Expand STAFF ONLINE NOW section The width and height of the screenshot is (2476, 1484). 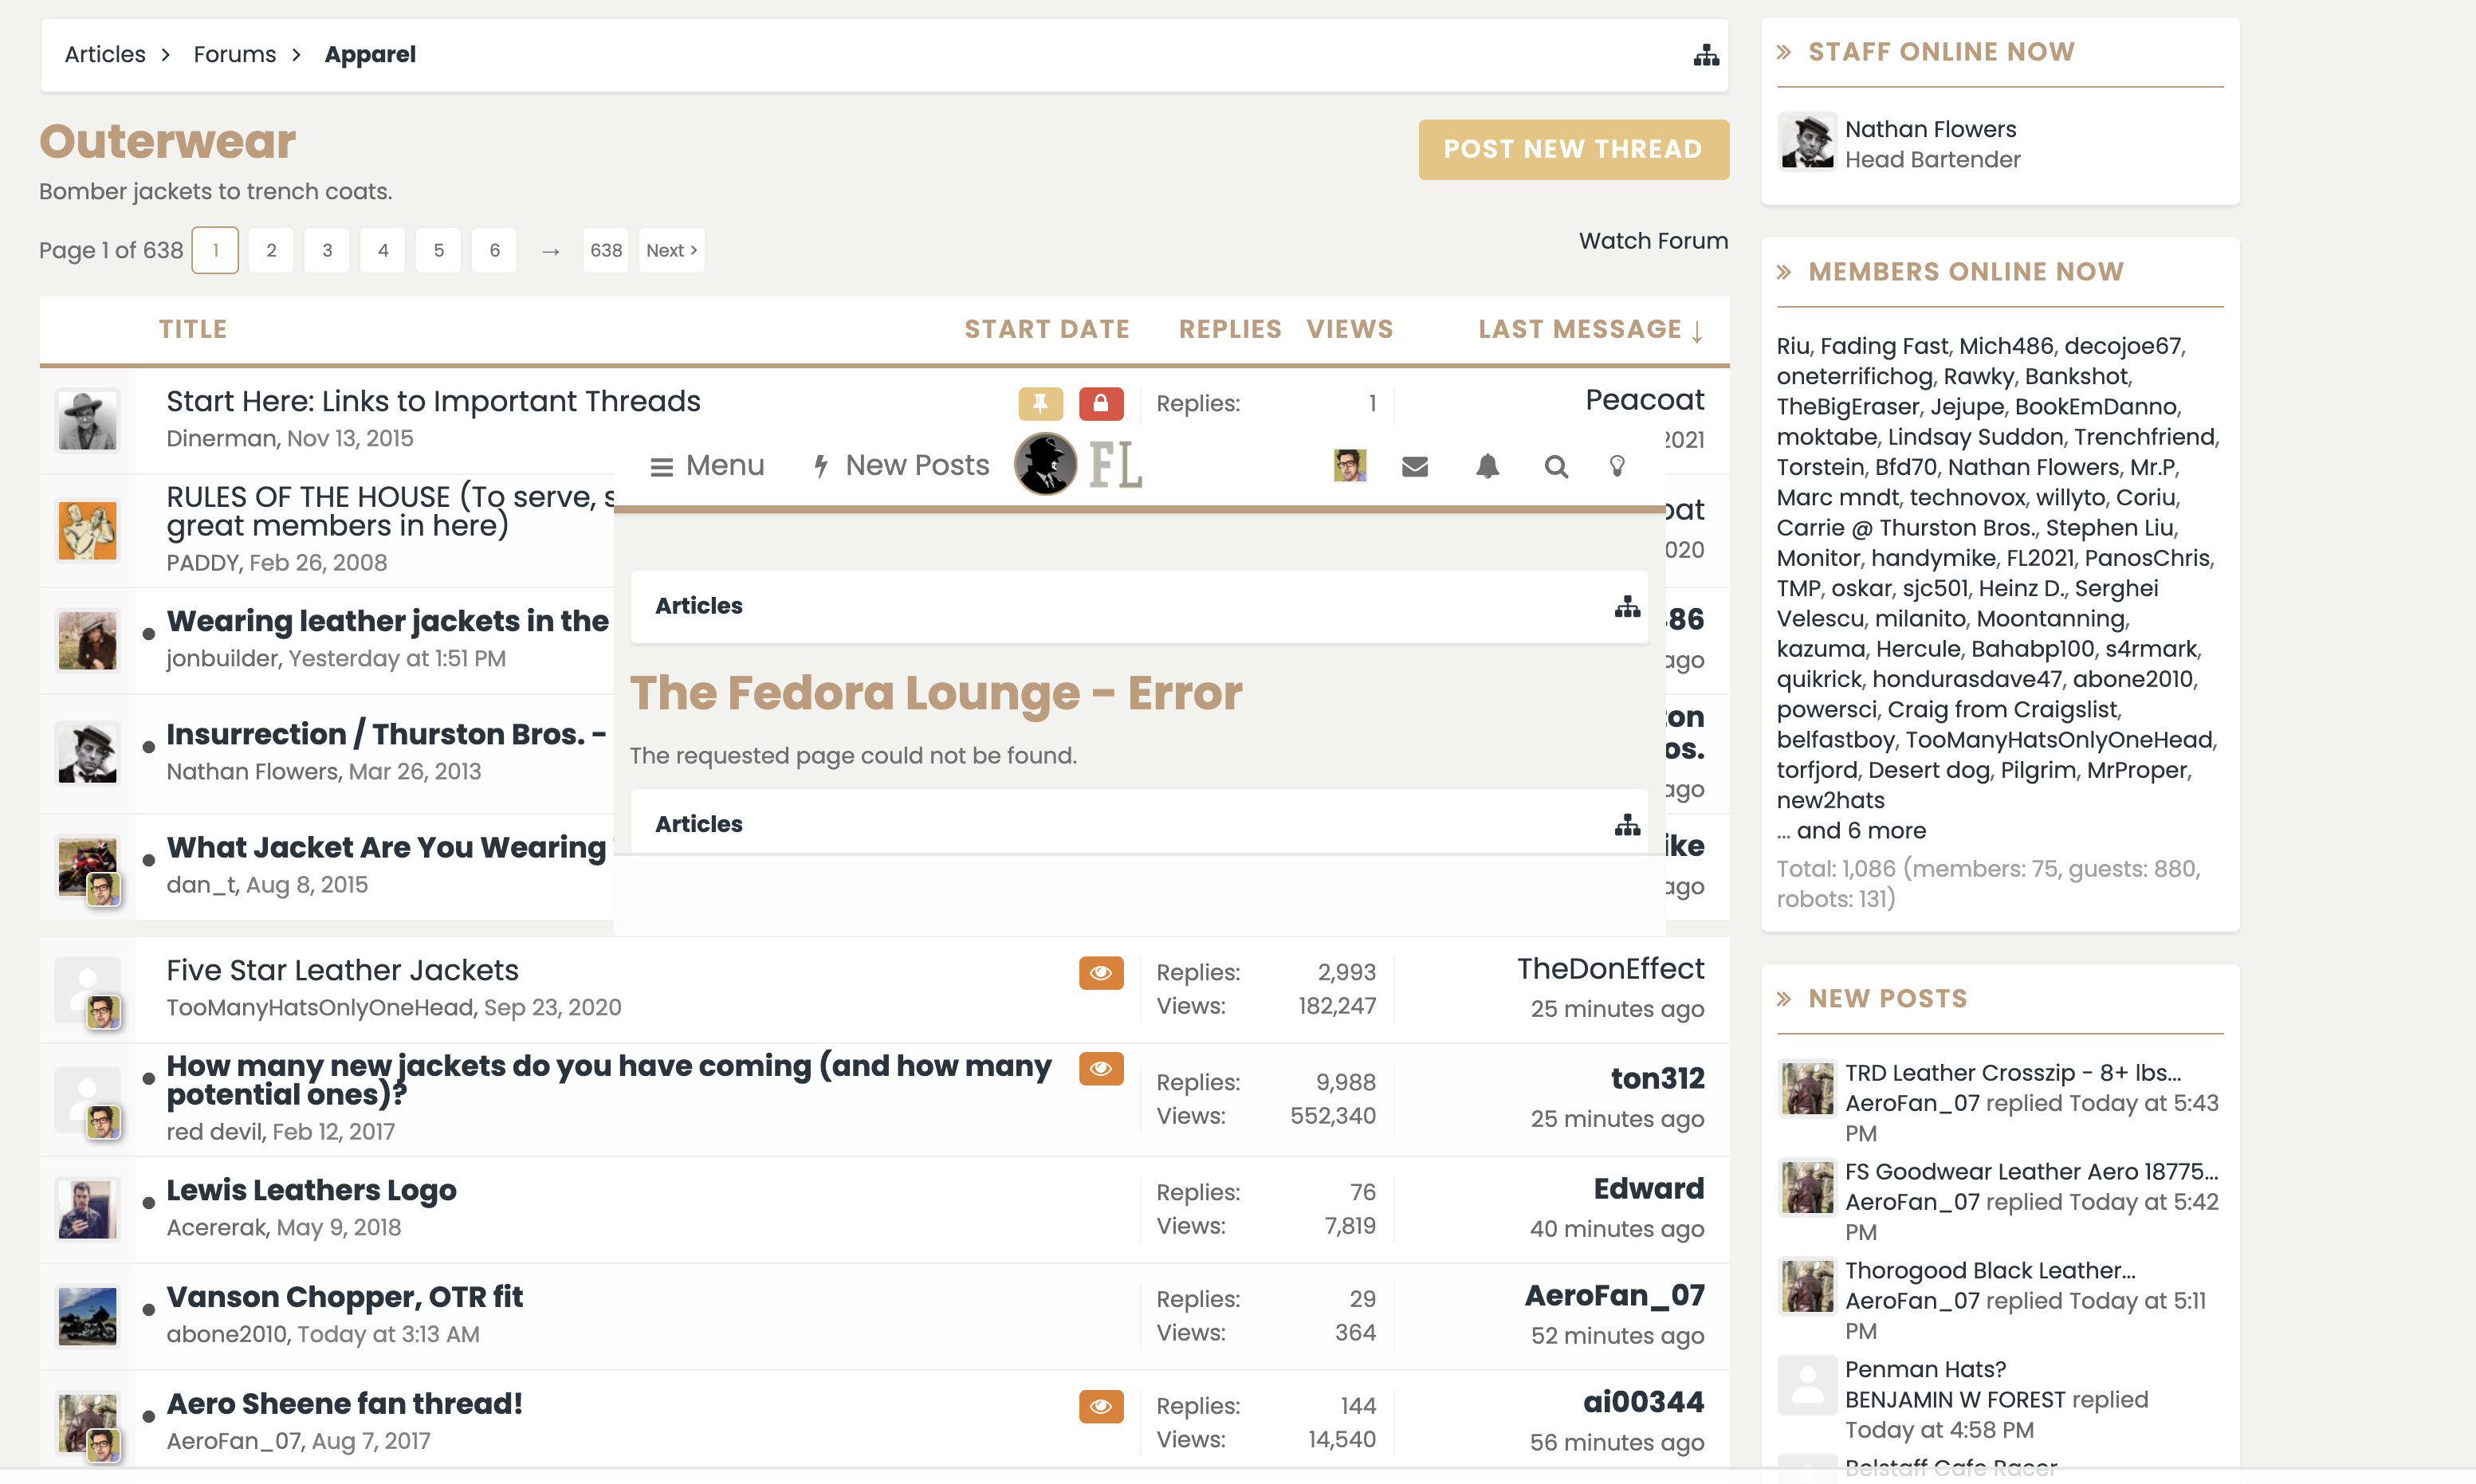[1941, 52]
